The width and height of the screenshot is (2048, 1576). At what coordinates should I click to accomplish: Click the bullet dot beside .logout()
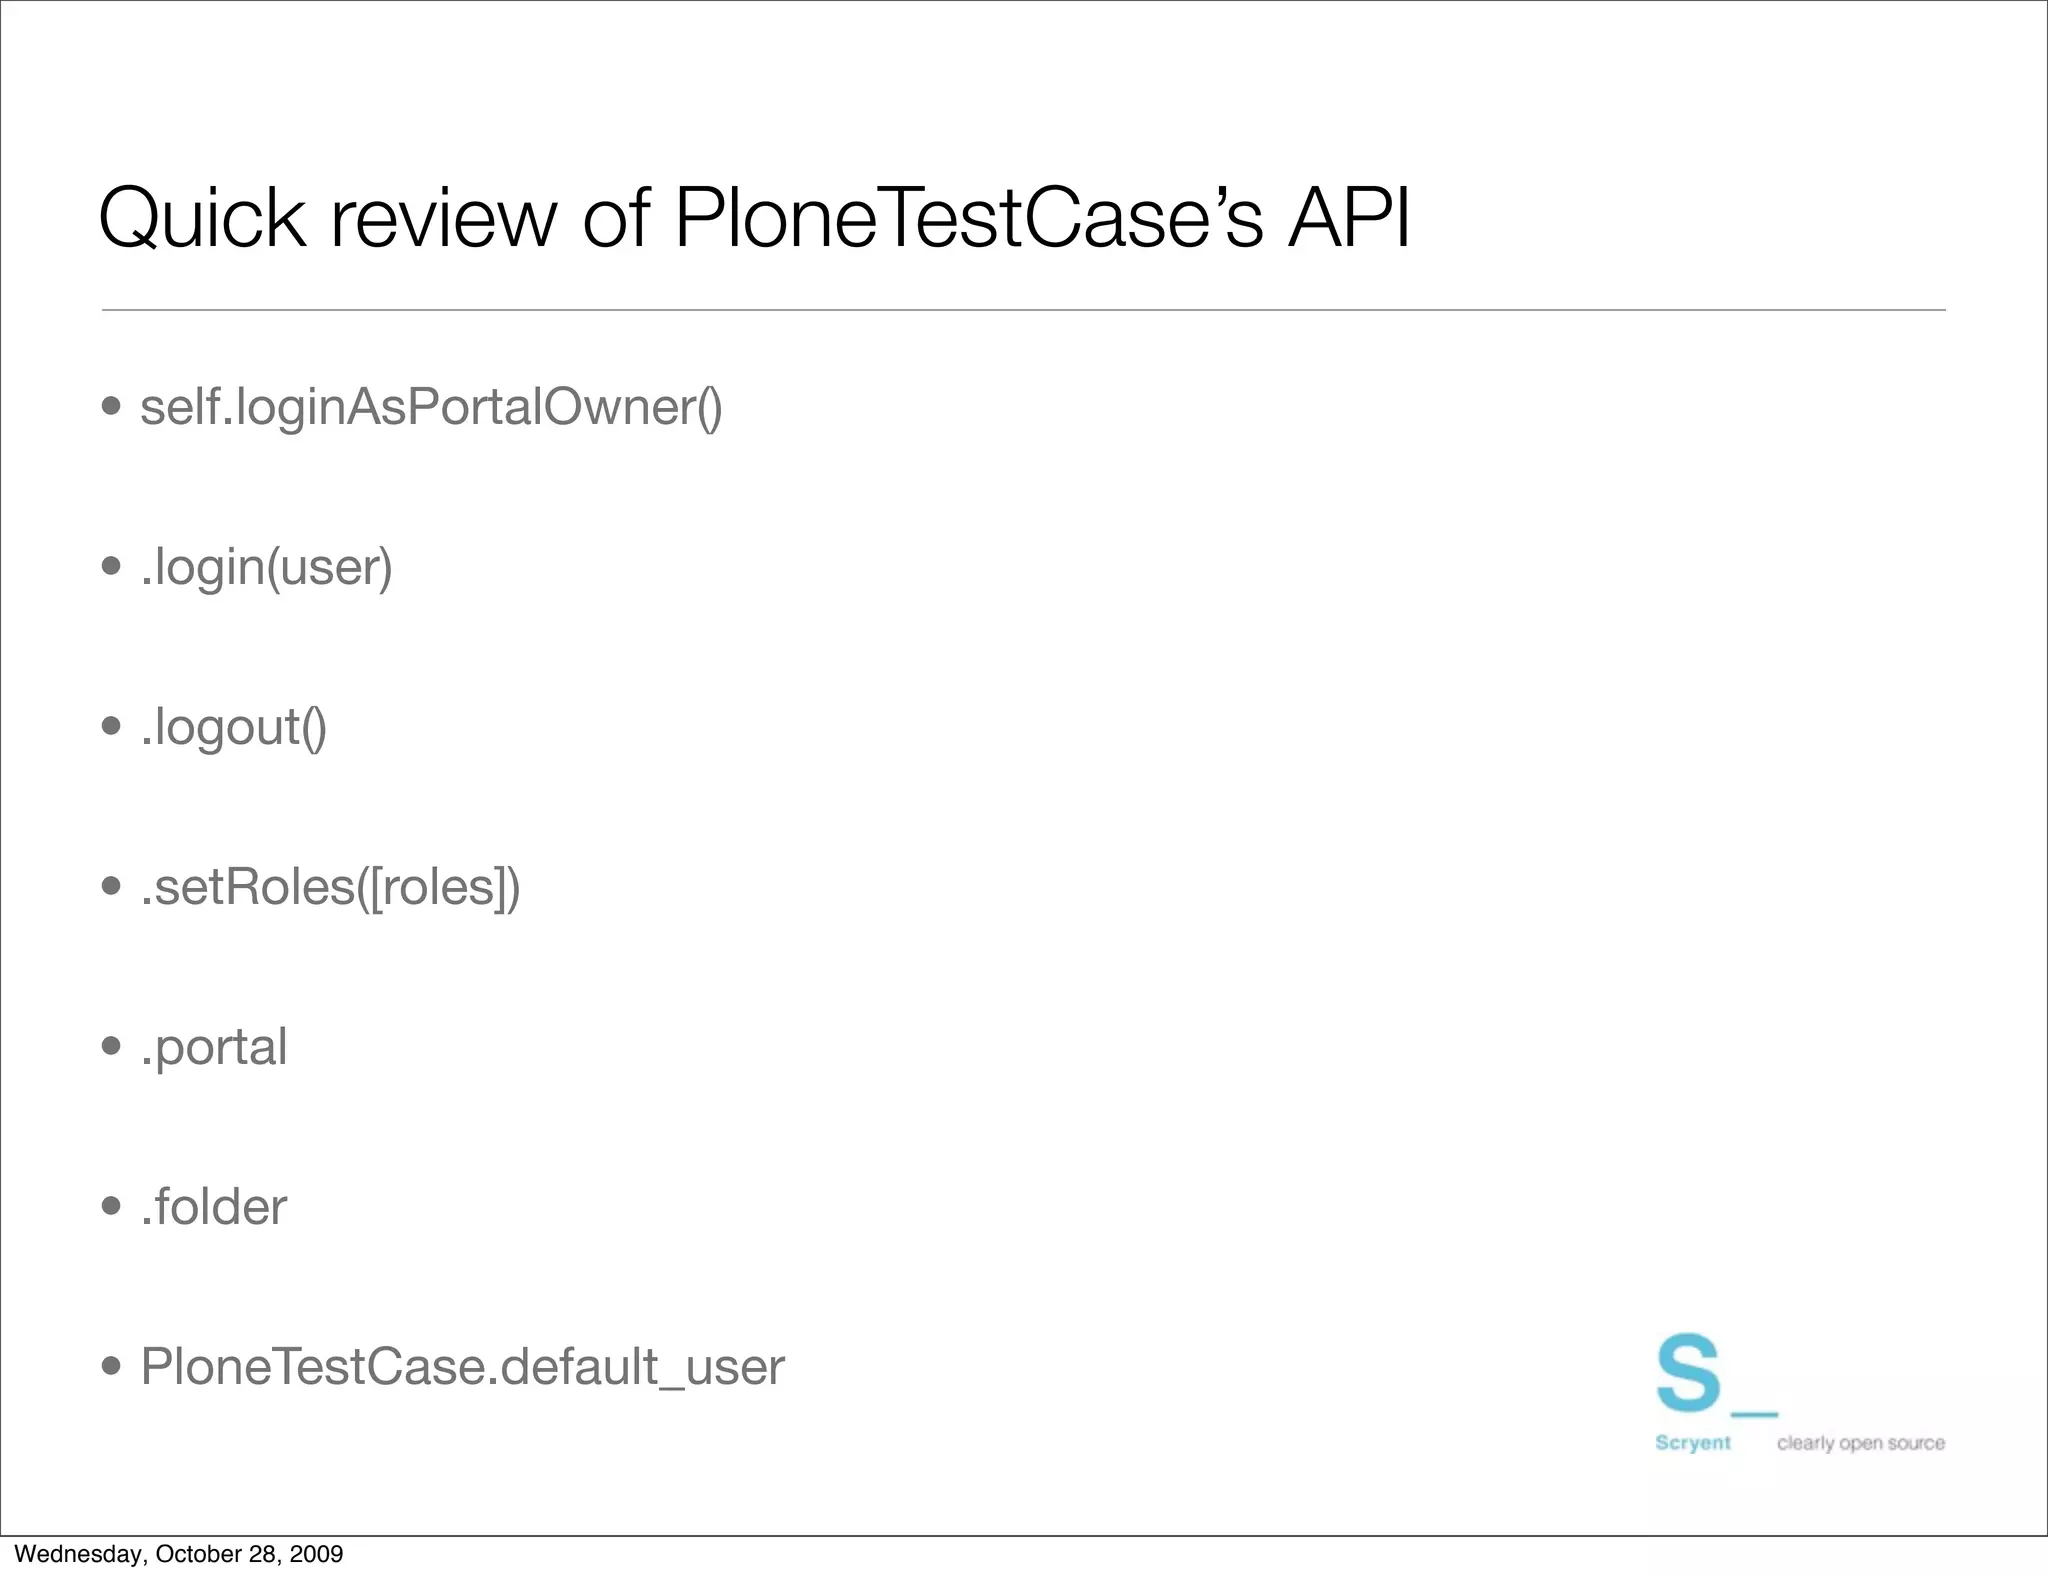pyautogui.click(x=112, y=727)
